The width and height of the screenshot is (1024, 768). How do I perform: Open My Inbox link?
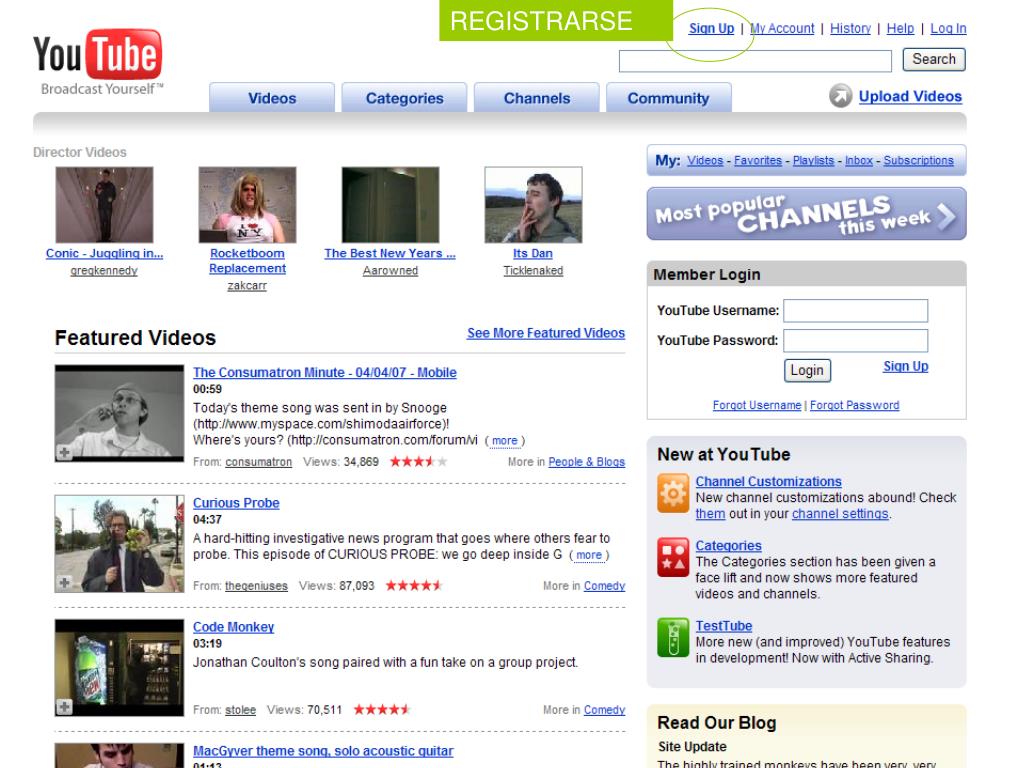pos(858,161)
